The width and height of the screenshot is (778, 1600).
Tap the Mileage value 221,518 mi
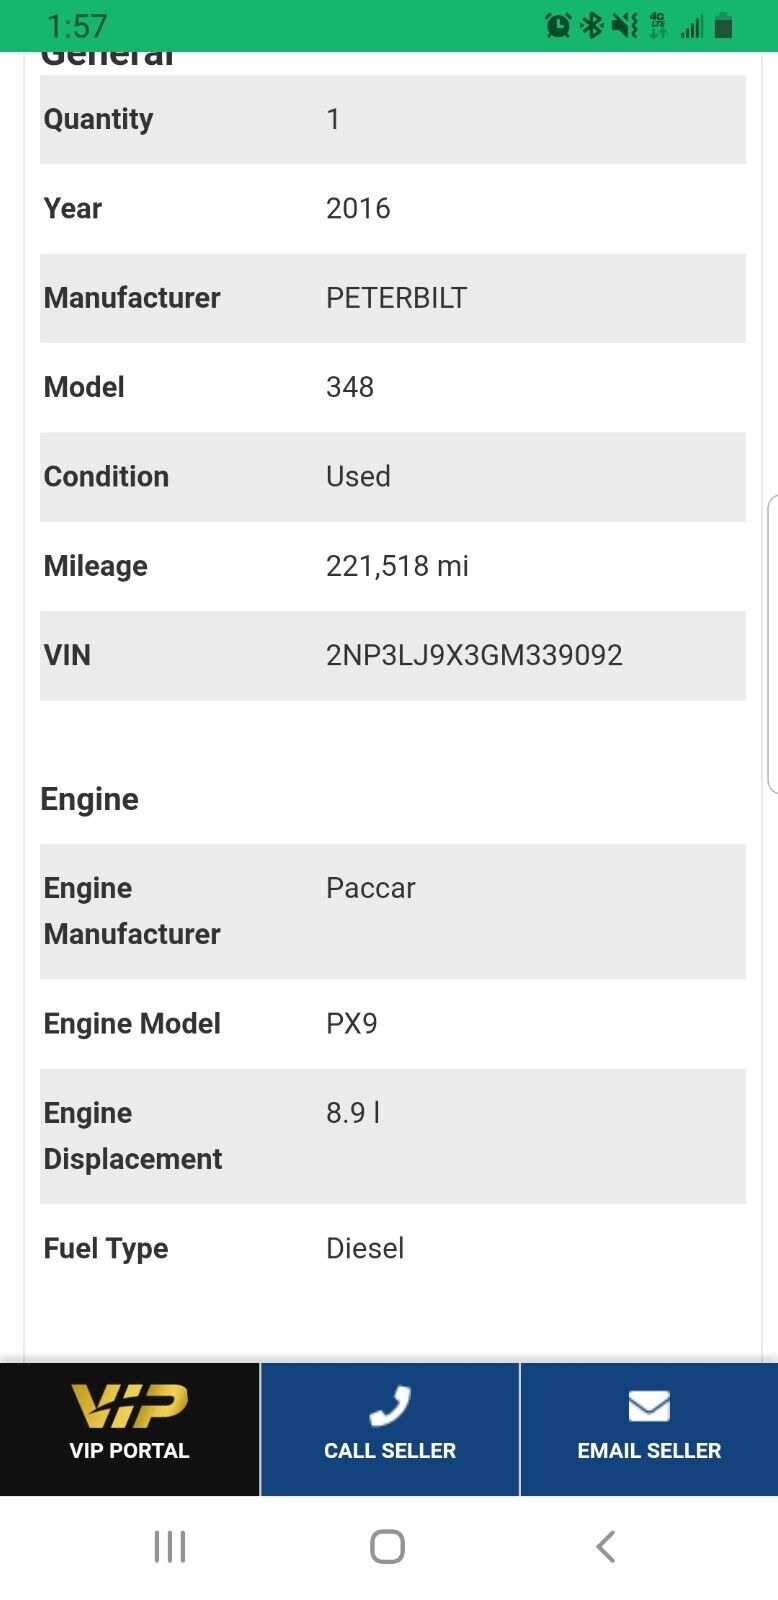397,566
